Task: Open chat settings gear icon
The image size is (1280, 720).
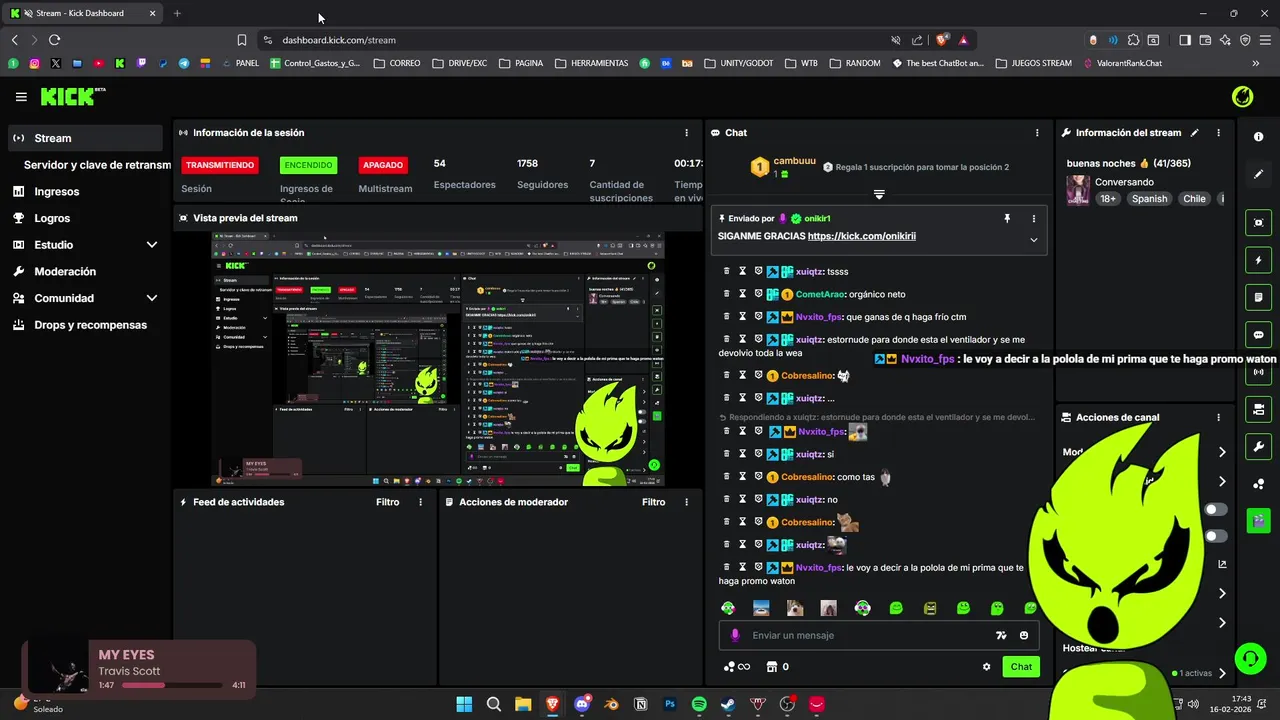Action: click(x=987, y=667)
